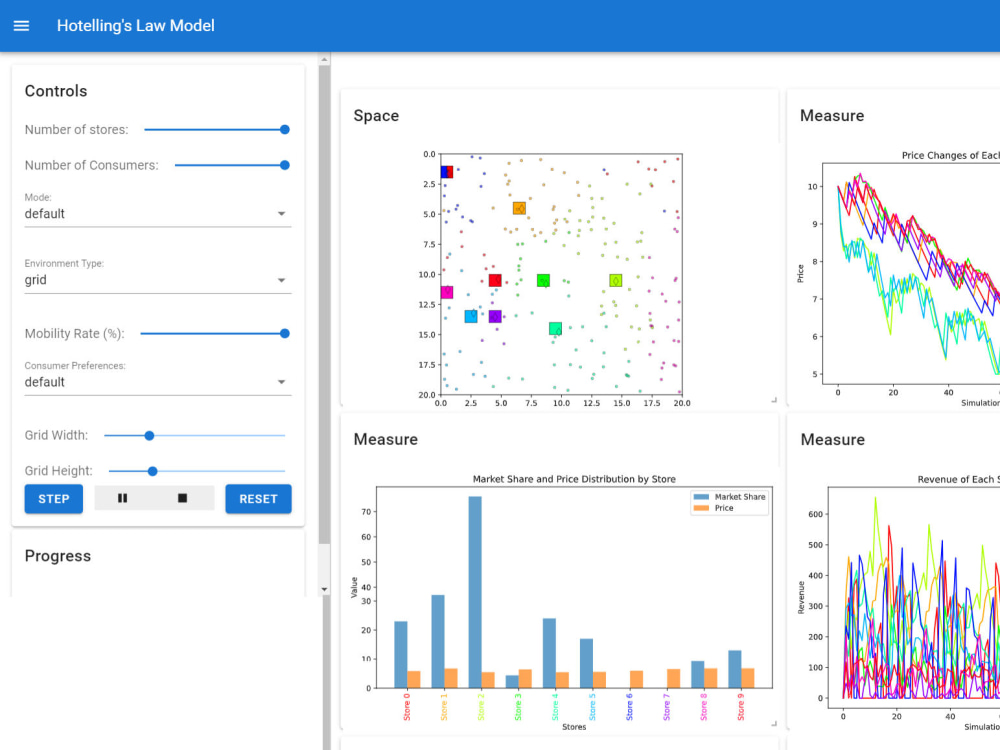Viewport: 1000px width, 750px height.
Task: Adjust the Mobility Rate slider handle
Action: click(285, 334)
